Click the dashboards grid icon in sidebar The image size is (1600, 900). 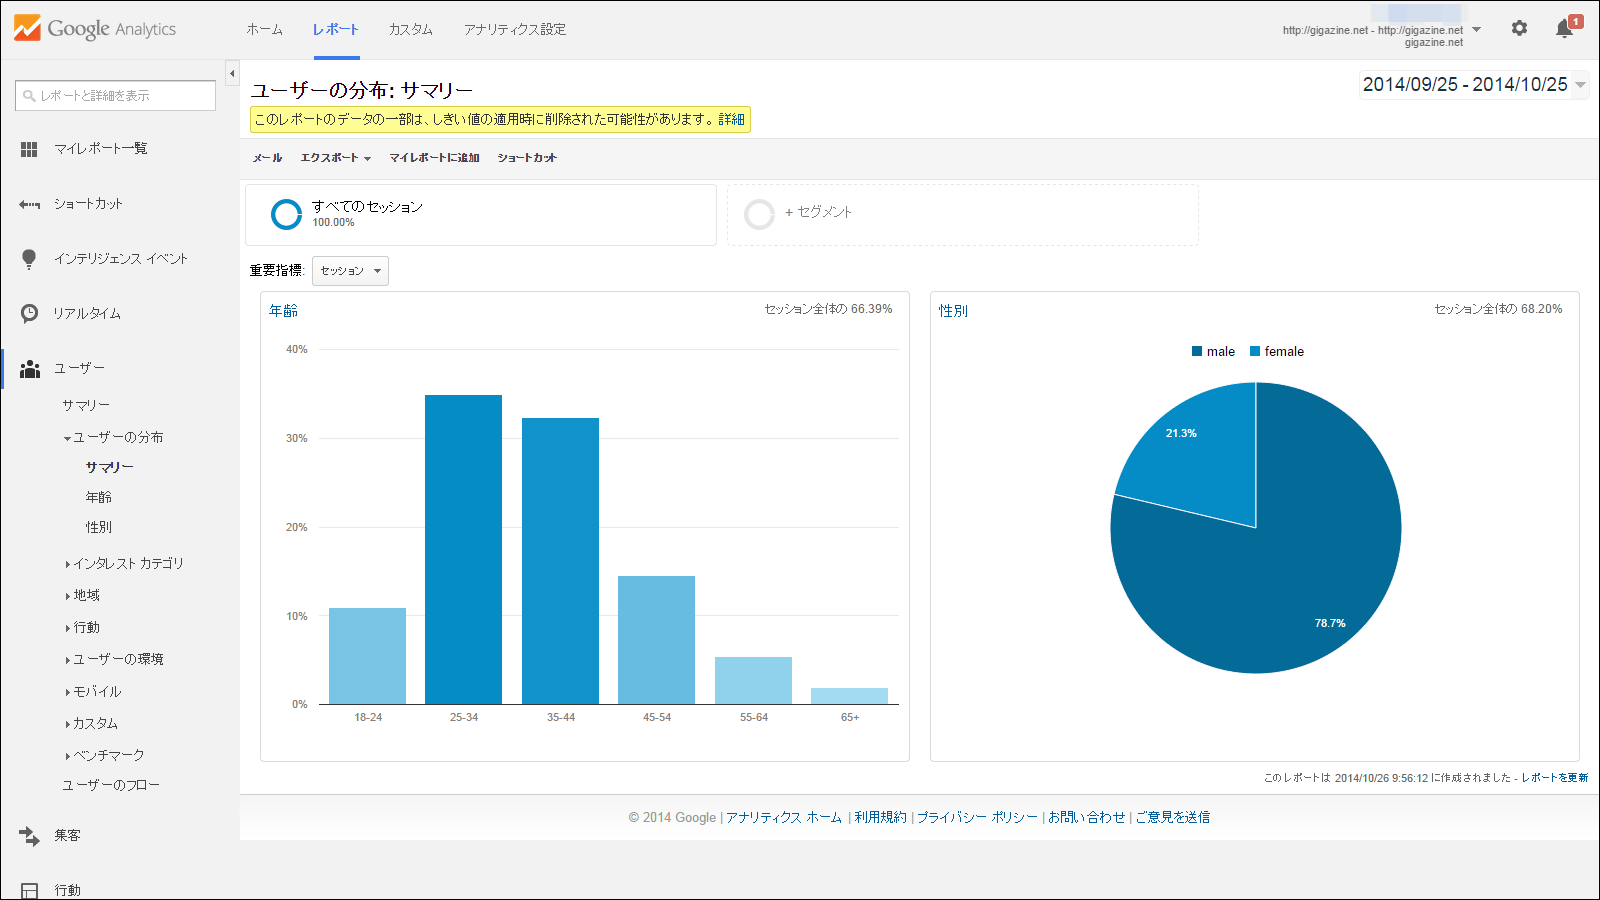(29, 149)
